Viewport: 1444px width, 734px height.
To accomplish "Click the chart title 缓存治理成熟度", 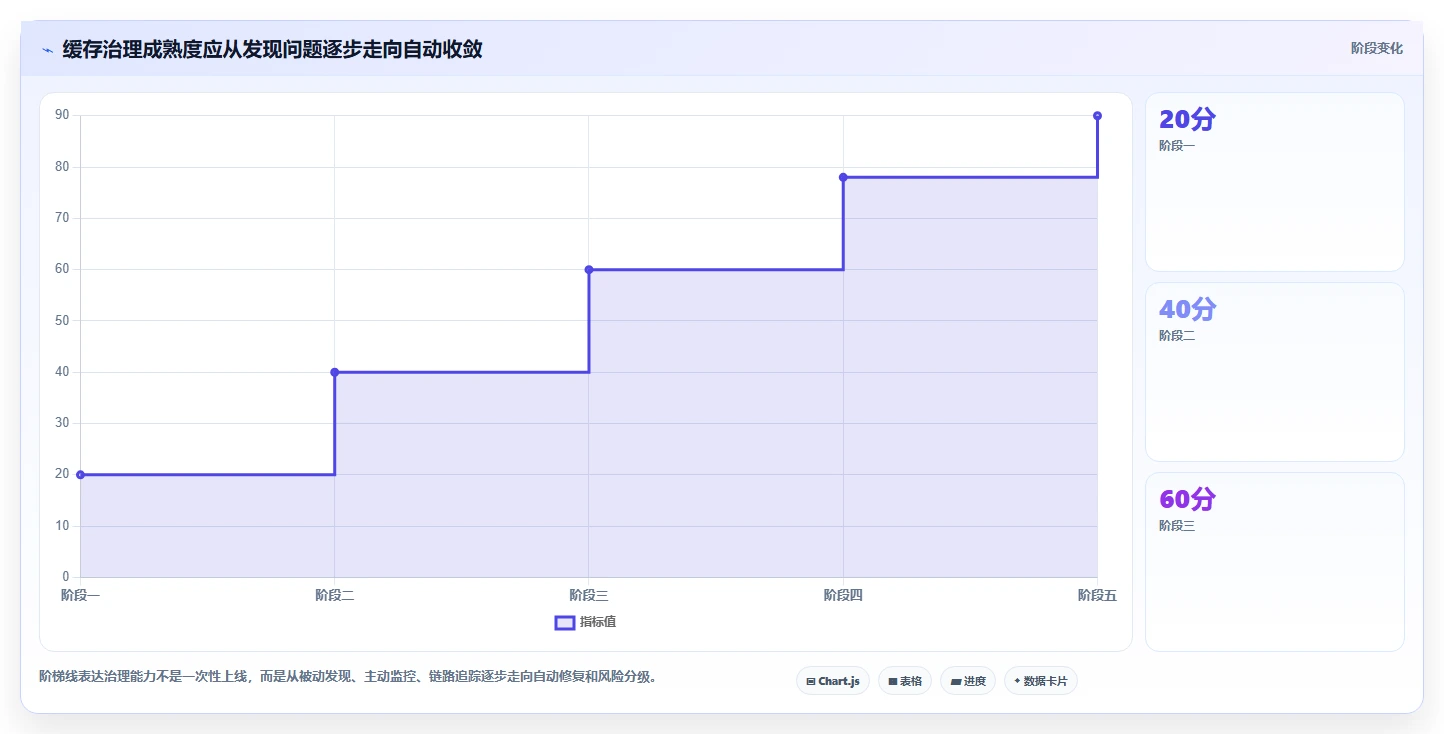I will [272, 49].
